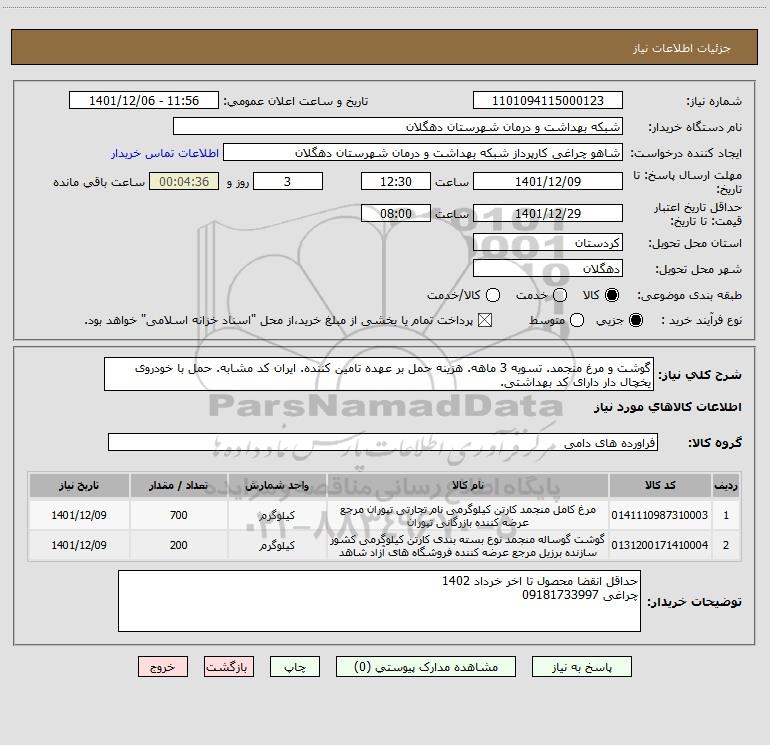Click the price validity 08:00 time field
770x745 pixels.
point(396,214)
